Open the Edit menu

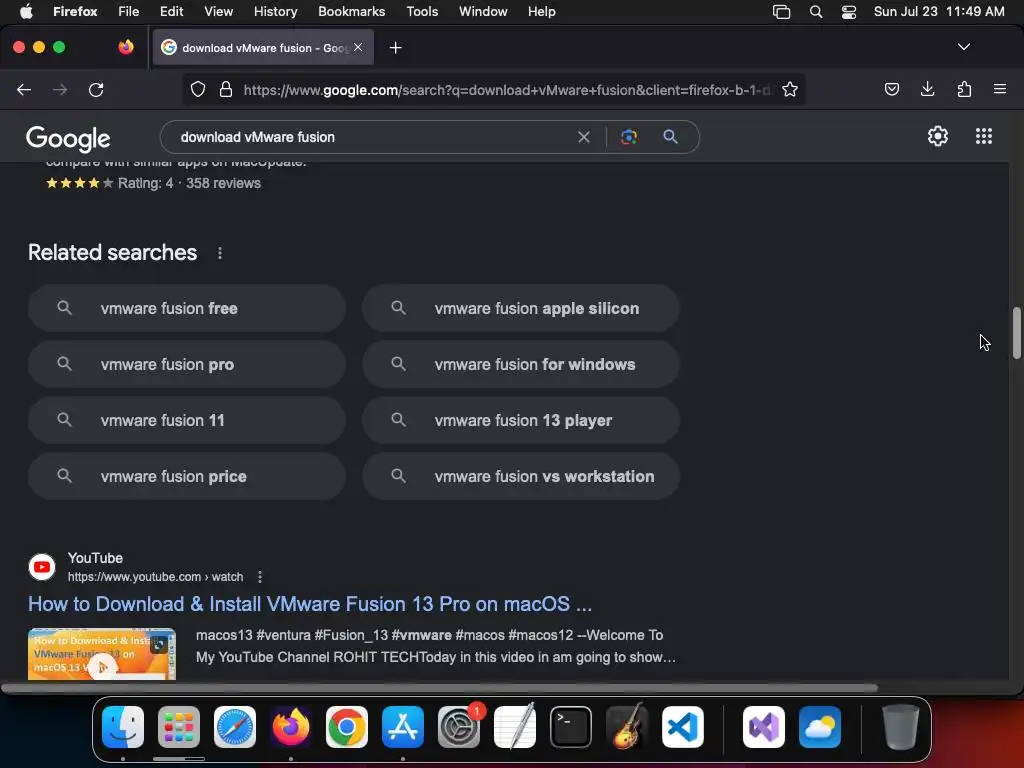click(x=171, y=11)
